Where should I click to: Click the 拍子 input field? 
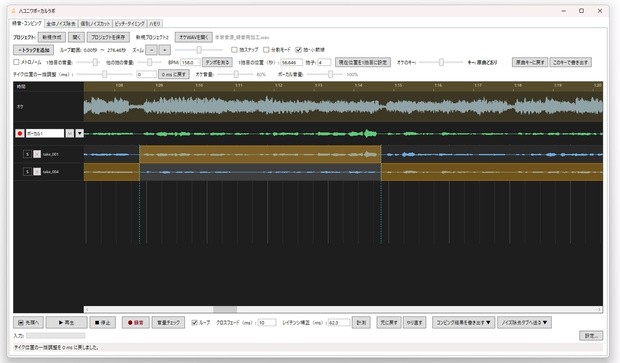coord(324,62)
